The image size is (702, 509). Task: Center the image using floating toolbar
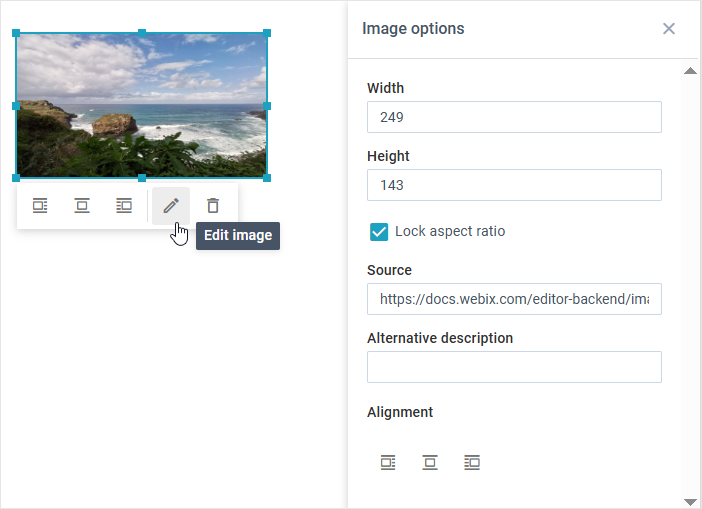point(82,205)
